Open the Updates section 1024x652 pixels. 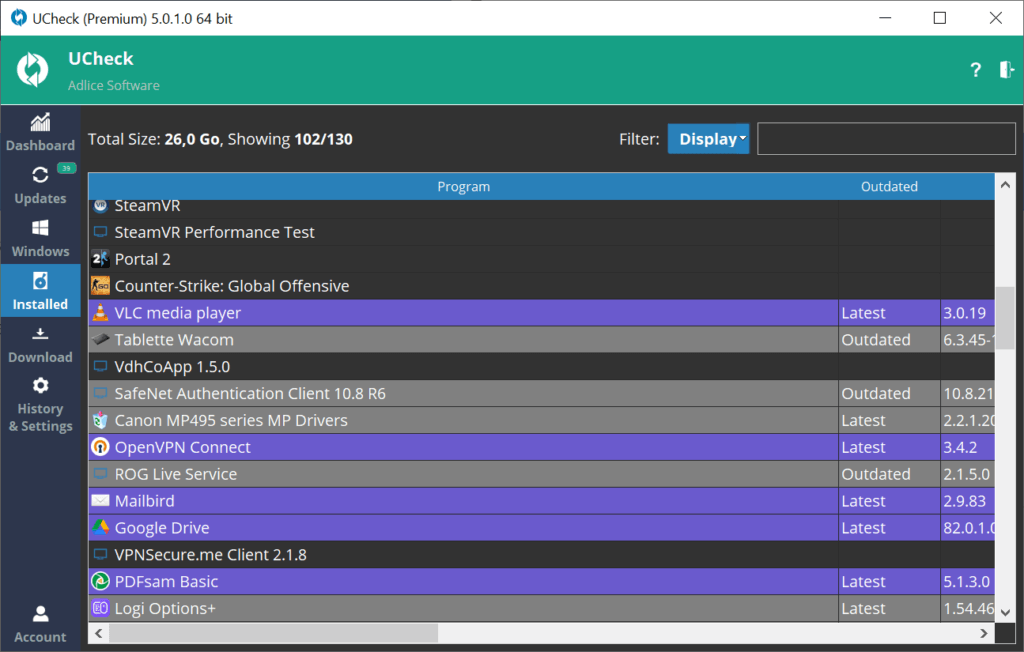click(40, 186)
